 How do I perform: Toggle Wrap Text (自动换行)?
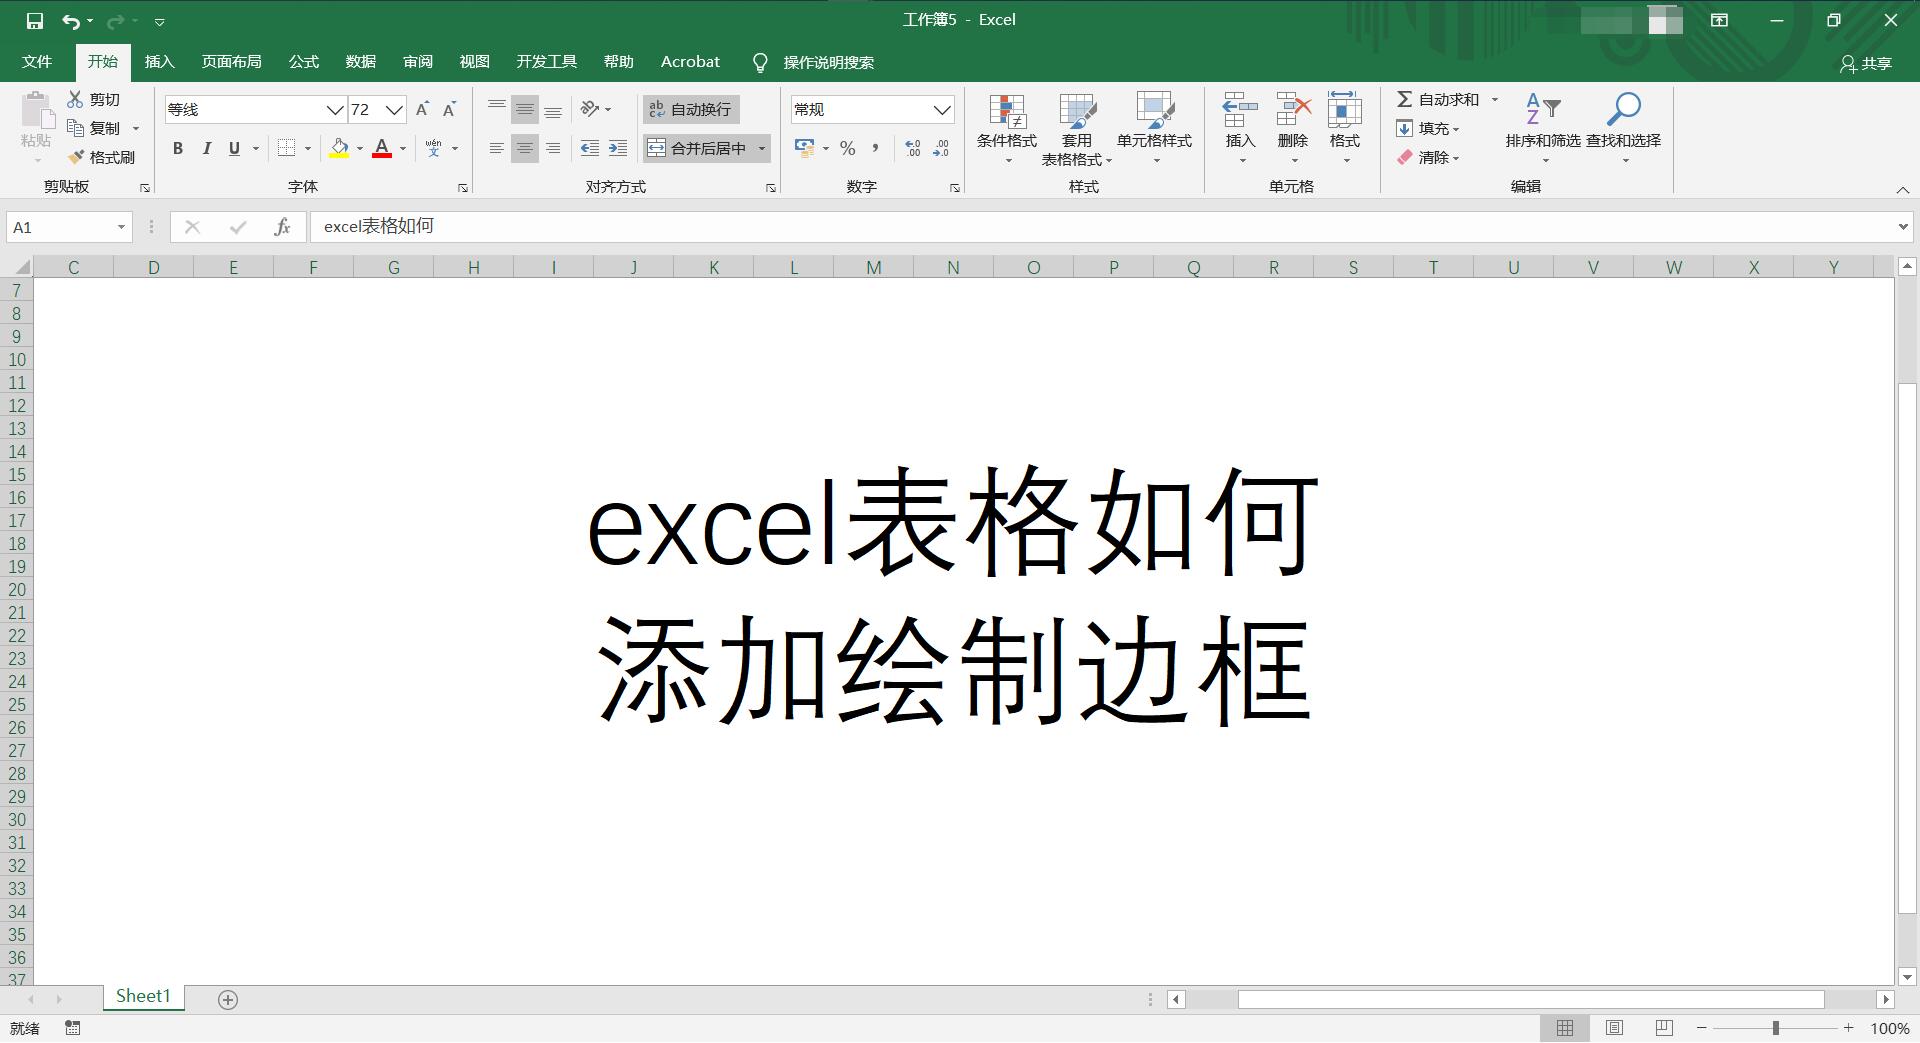[691, 109]
